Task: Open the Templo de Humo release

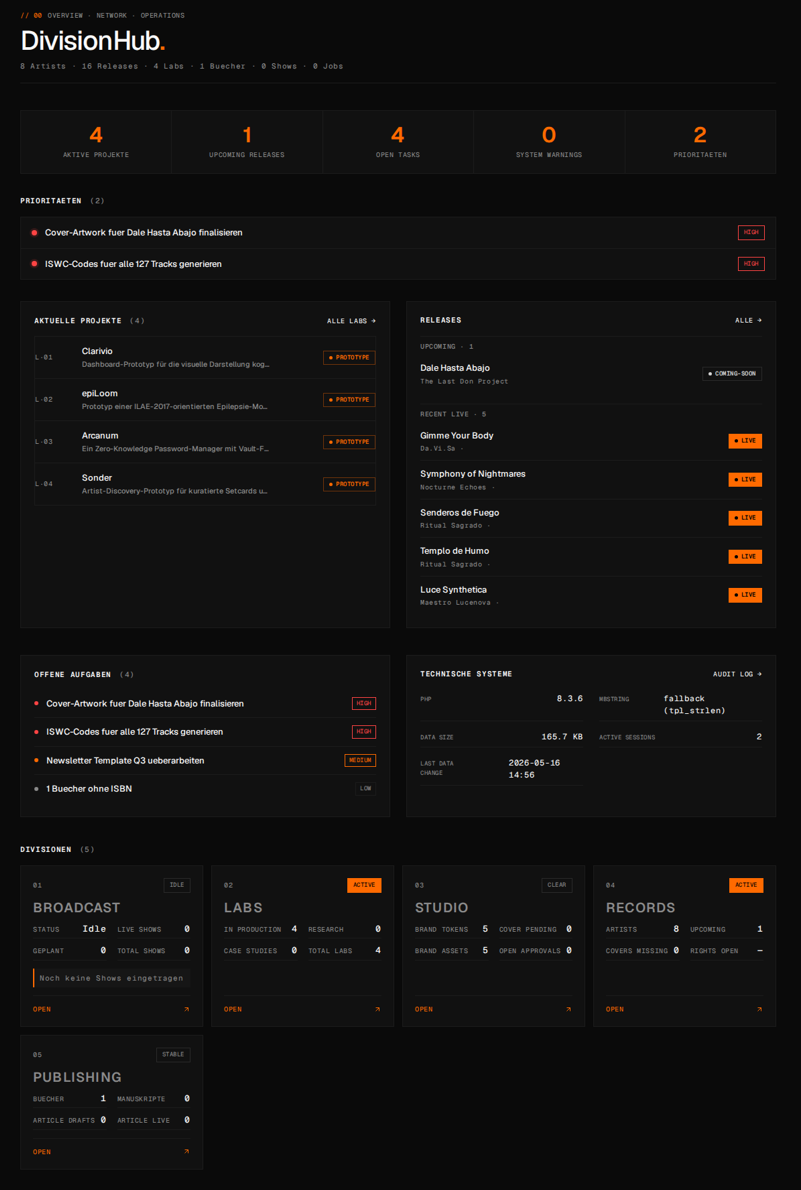Action: point(591,557)
